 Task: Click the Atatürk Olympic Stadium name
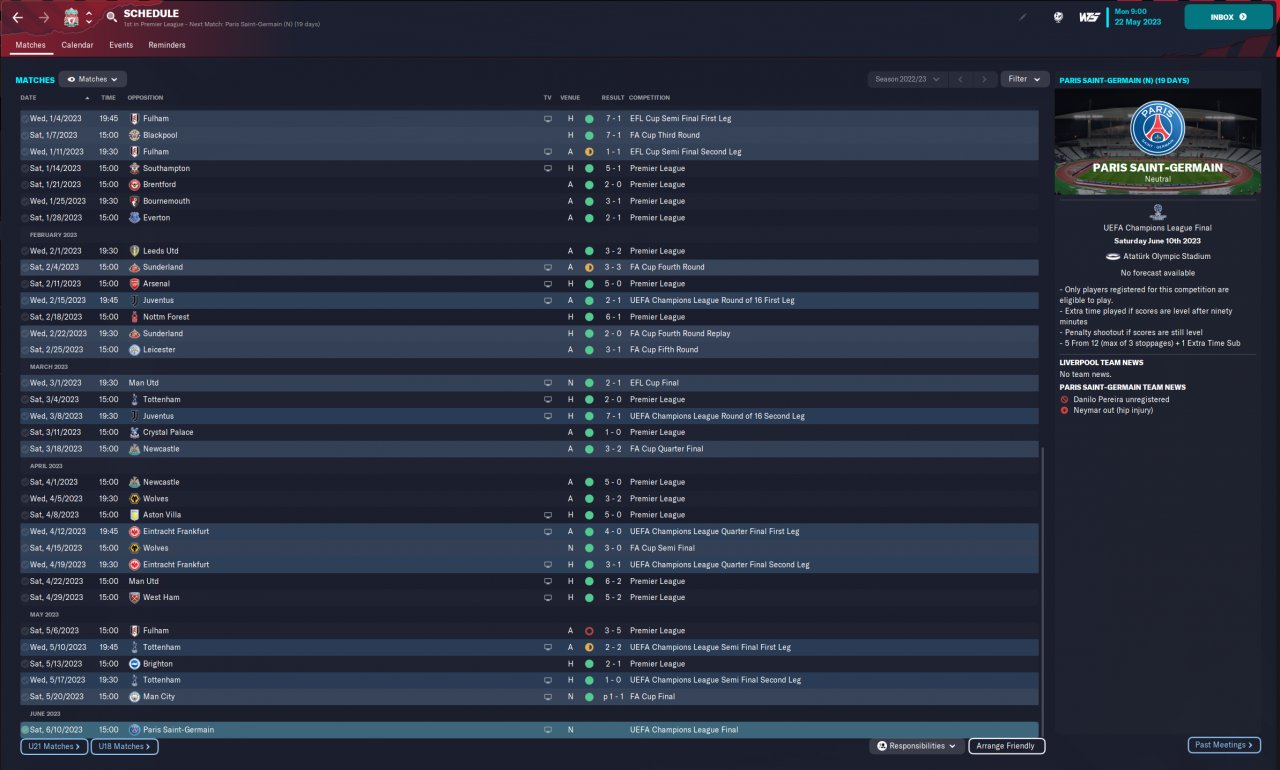pos(1165,256)
